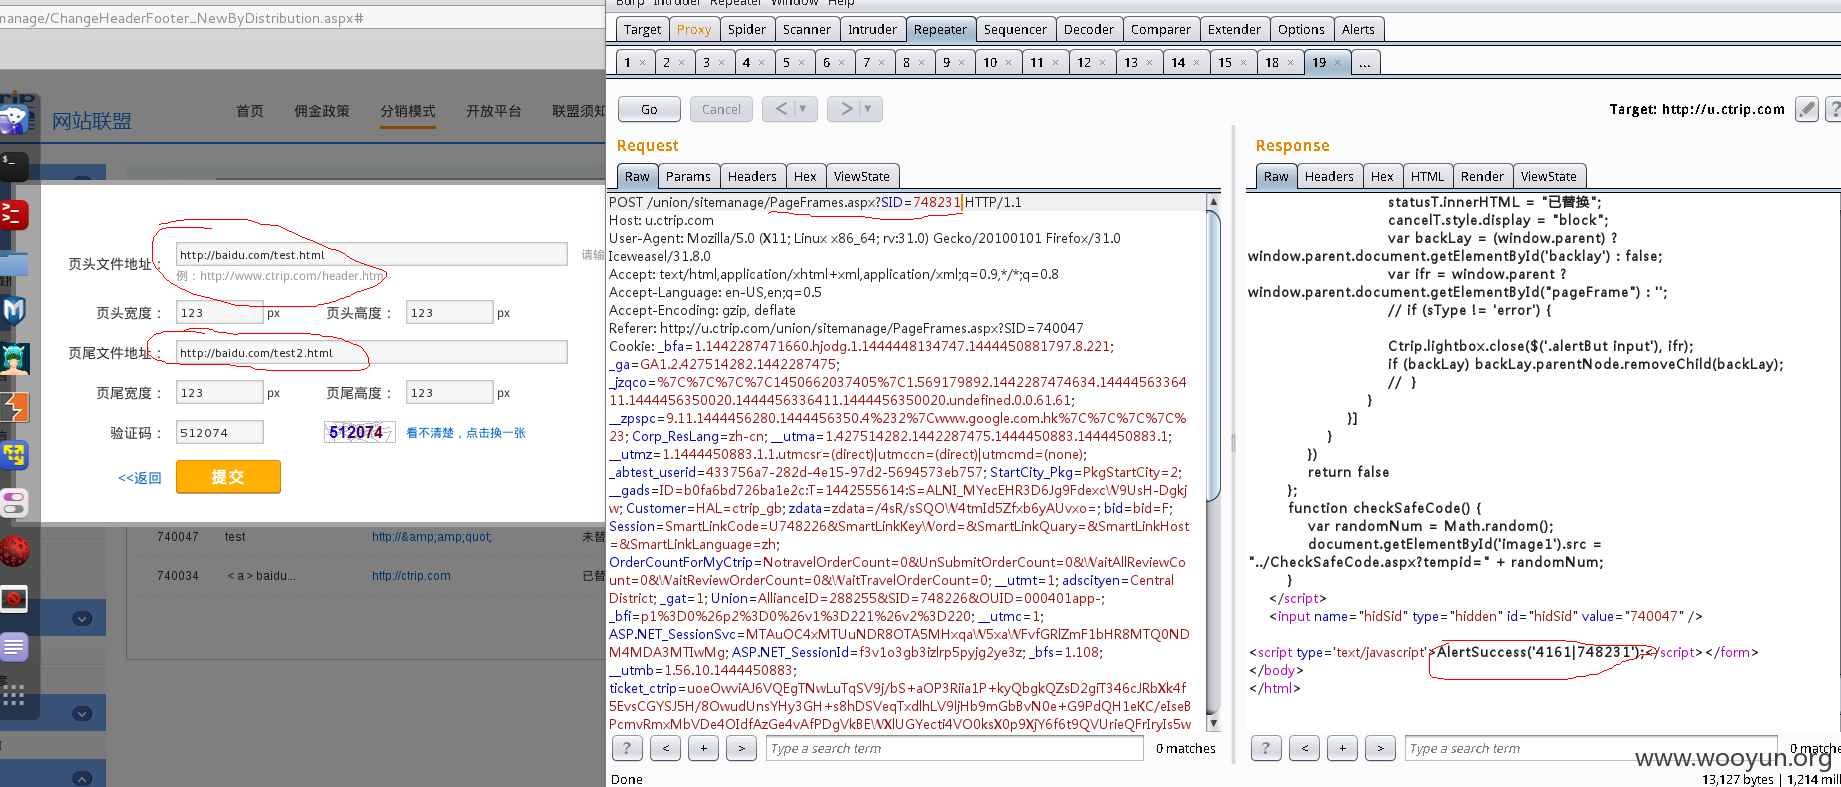Open the http://ctrip.com link in table
1841x787 pixels.
click(411, 576)
